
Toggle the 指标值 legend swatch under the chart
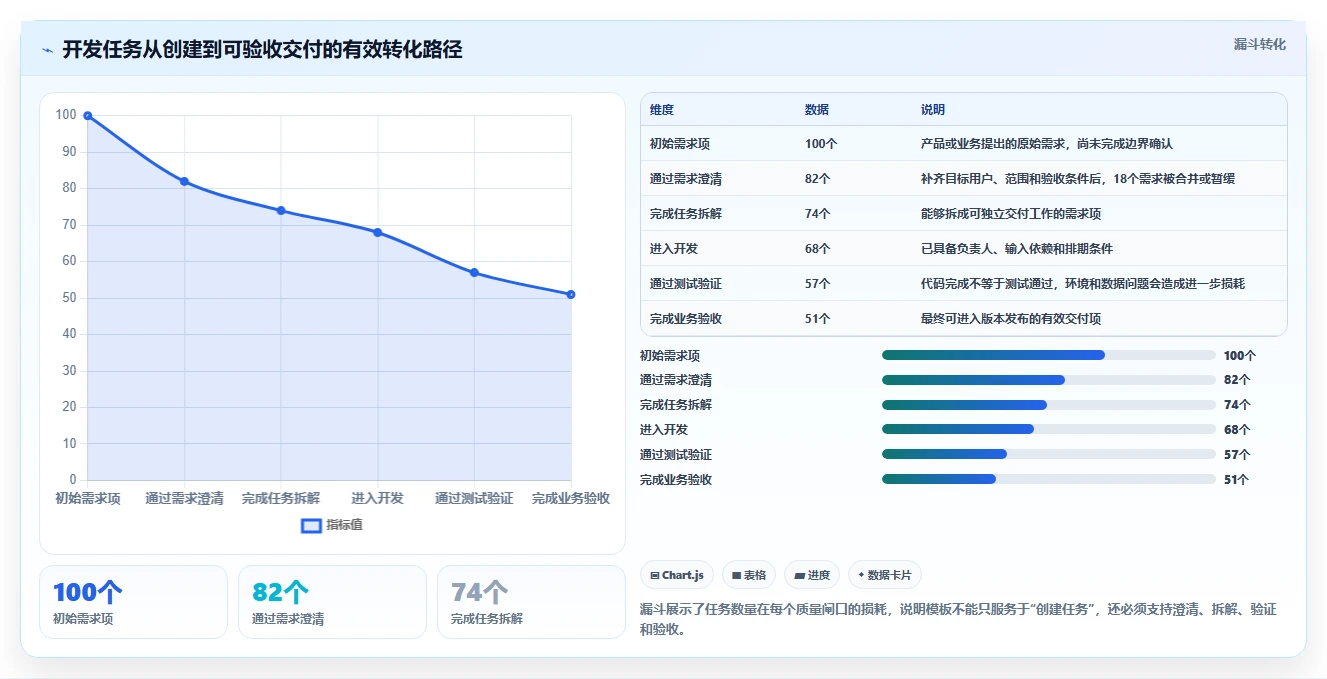click(311, 525)
